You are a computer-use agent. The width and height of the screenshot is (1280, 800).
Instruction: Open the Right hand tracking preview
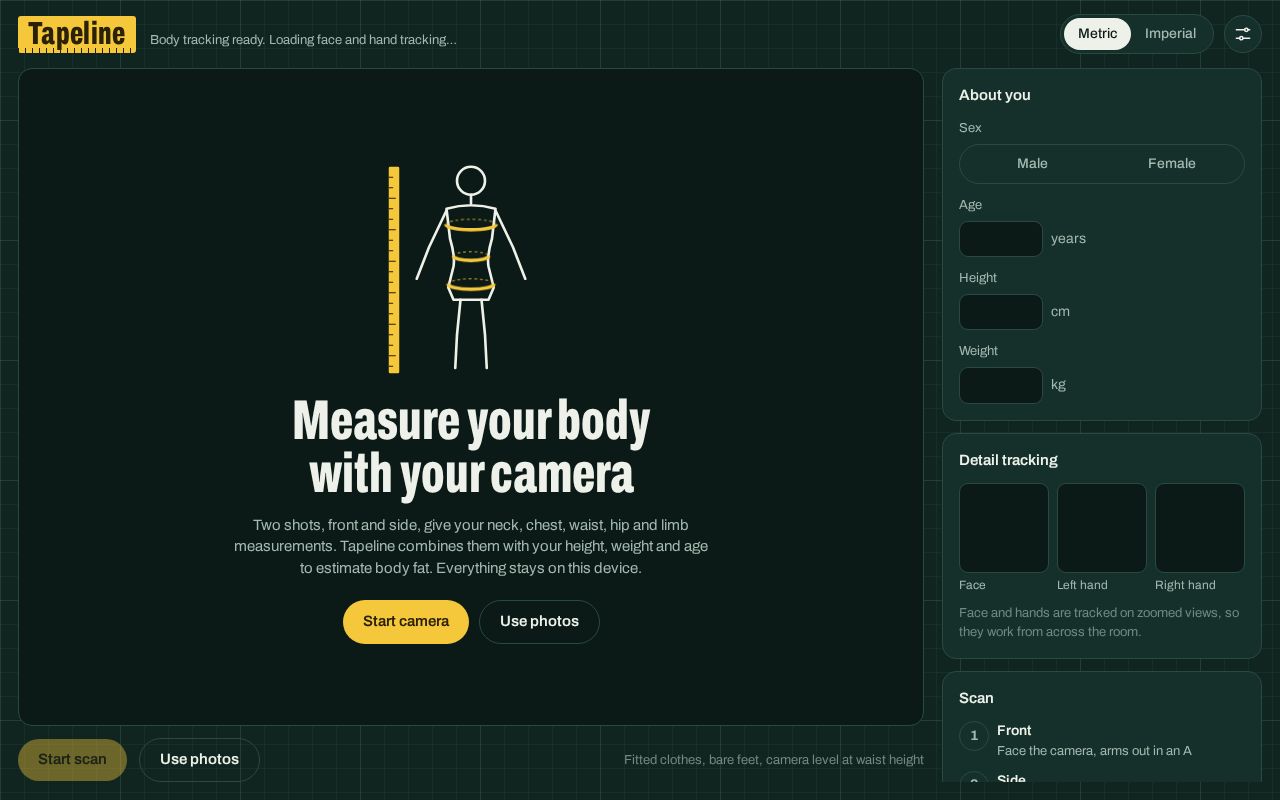1200,528
